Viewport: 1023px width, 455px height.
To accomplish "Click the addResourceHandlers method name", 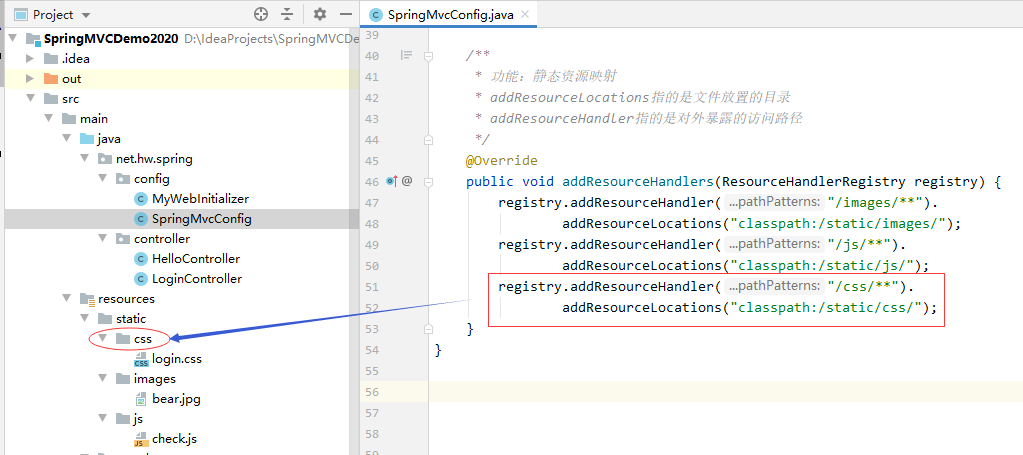I will [x=638, y=181].
